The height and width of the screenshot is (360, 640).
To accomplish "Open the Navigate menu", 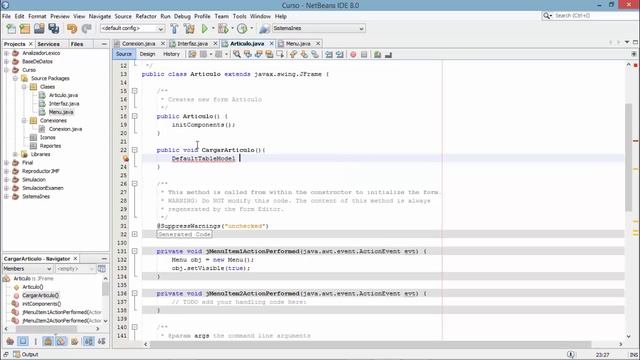I will click(x=100, y=16).
